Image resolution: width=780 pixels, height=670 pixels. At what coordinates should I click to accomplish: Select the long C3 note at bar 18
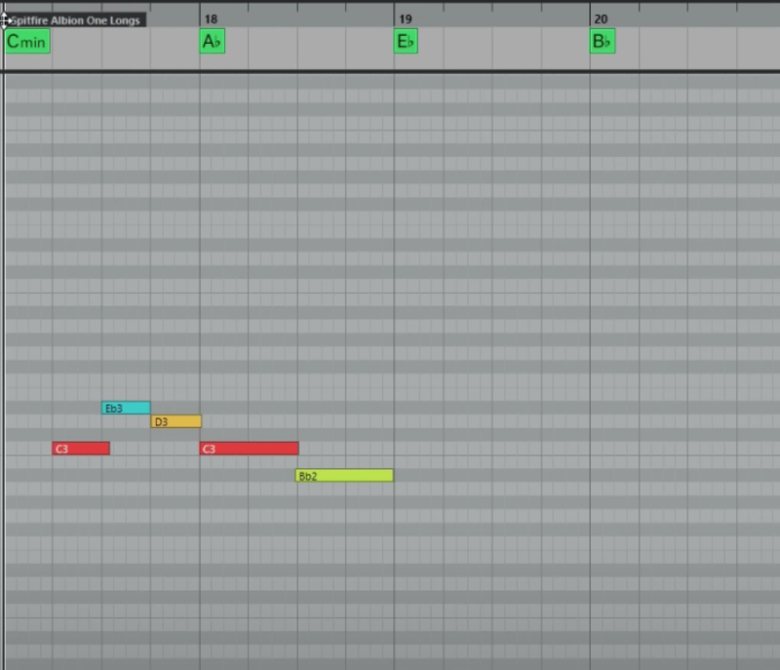(x=249, y=449)
